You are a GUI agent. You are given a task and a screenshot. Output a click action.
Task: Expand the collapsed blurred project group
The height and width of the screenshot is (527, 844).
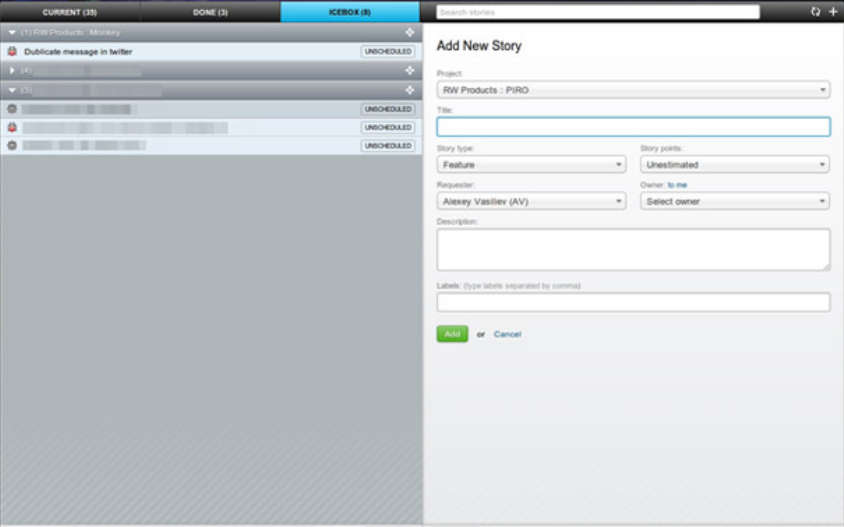click(x=12, y=71)
